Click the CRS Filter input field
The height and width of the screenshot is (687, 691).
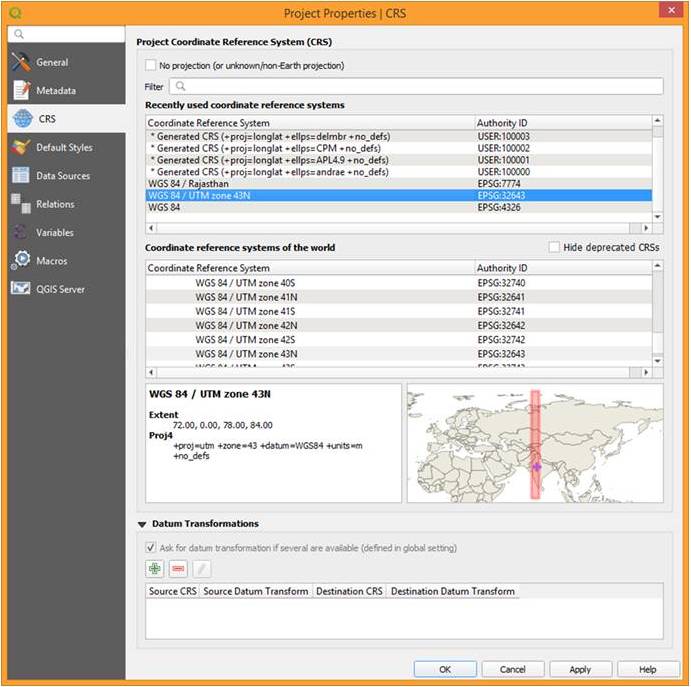(416, 86)
